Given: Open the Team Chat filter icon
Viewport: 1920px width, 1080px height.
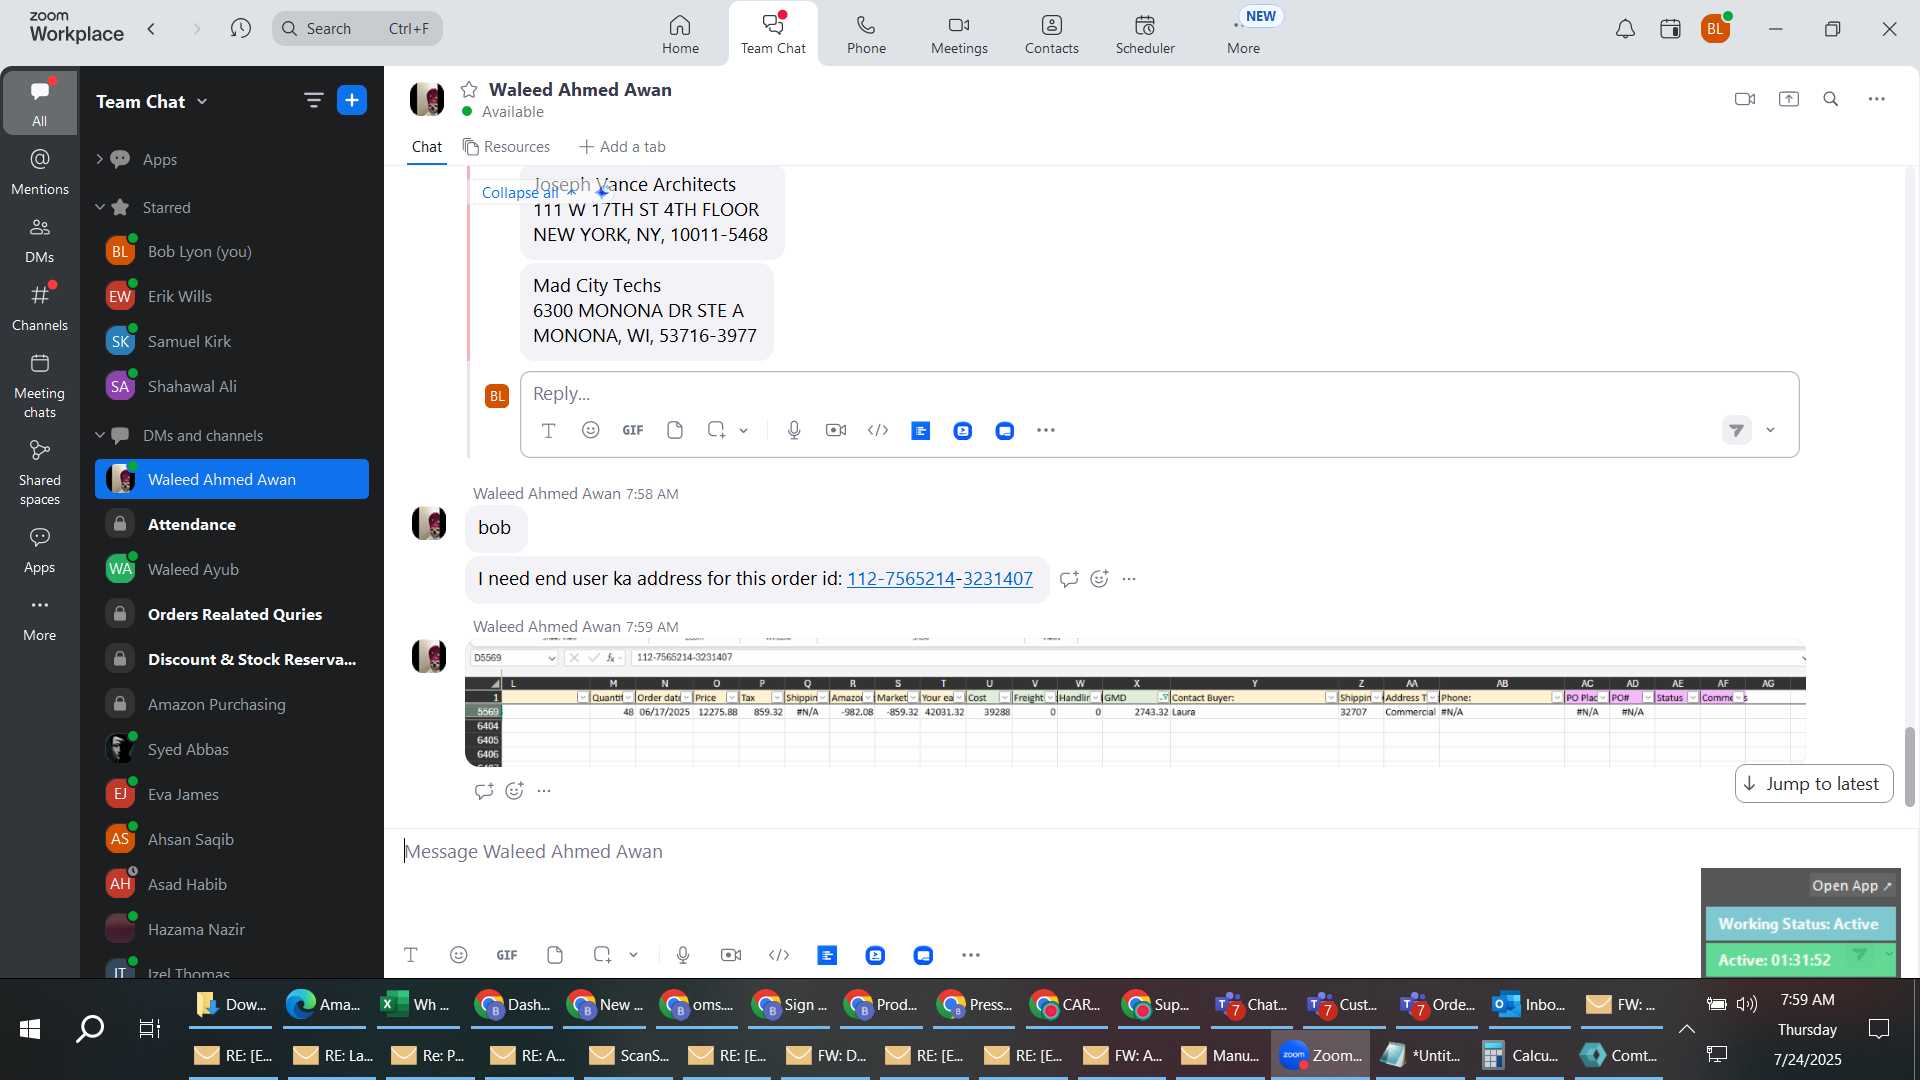Looking at the screenshot, I should (313, 100).
